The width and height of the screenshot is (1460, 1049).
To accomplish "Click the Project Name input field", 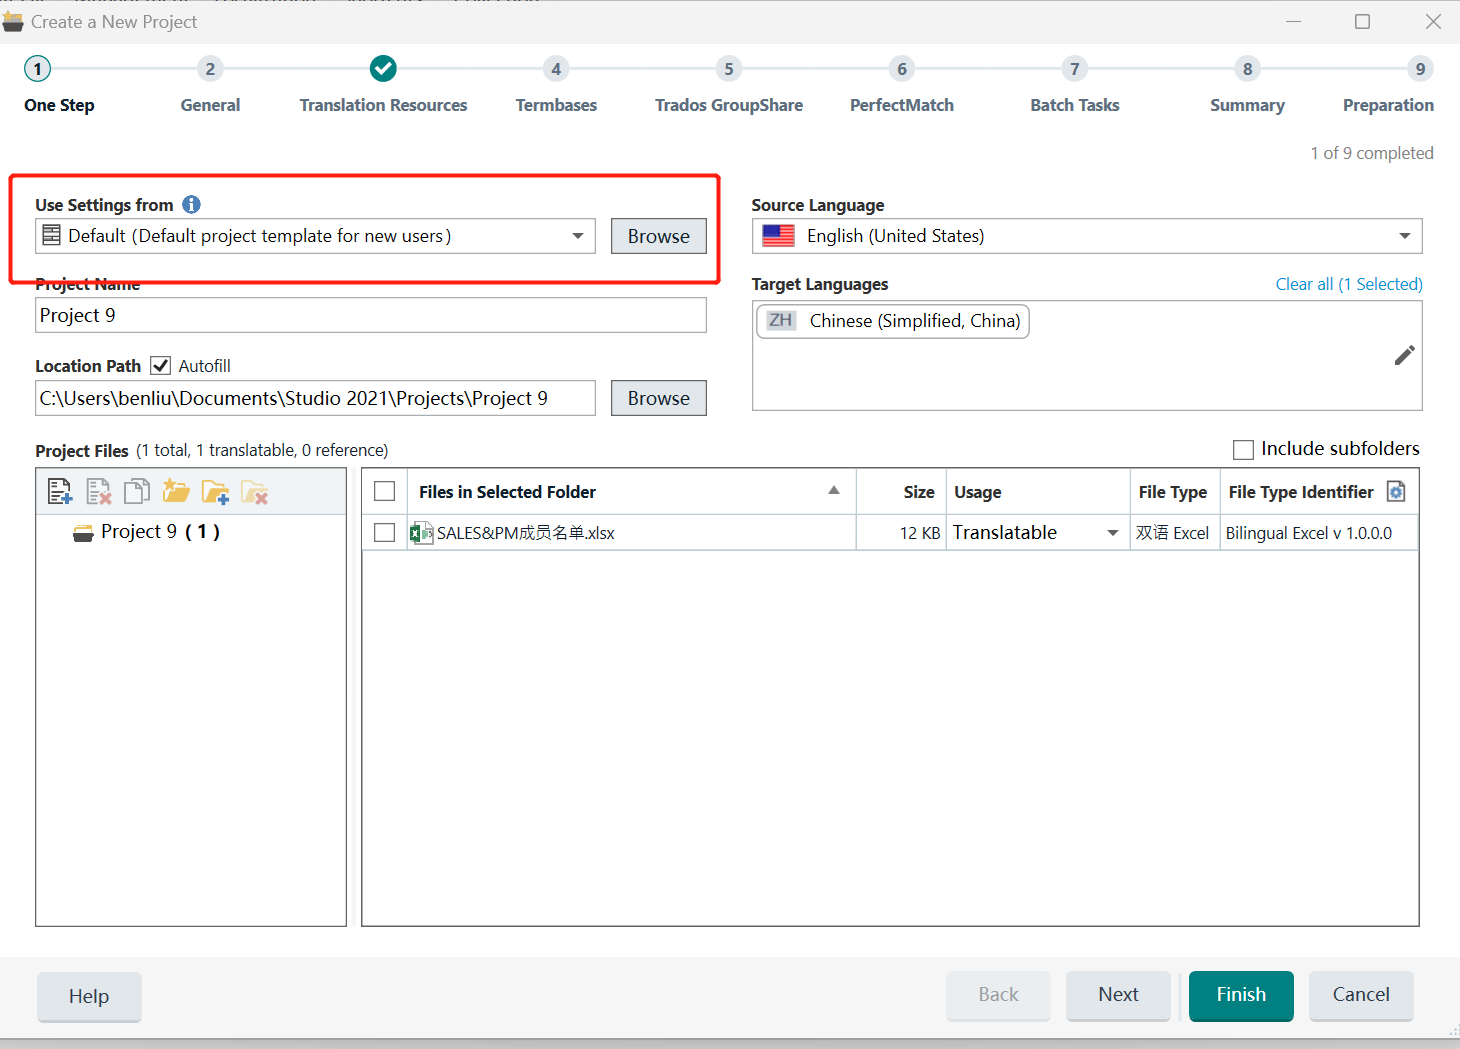I will tap(371, 315).
